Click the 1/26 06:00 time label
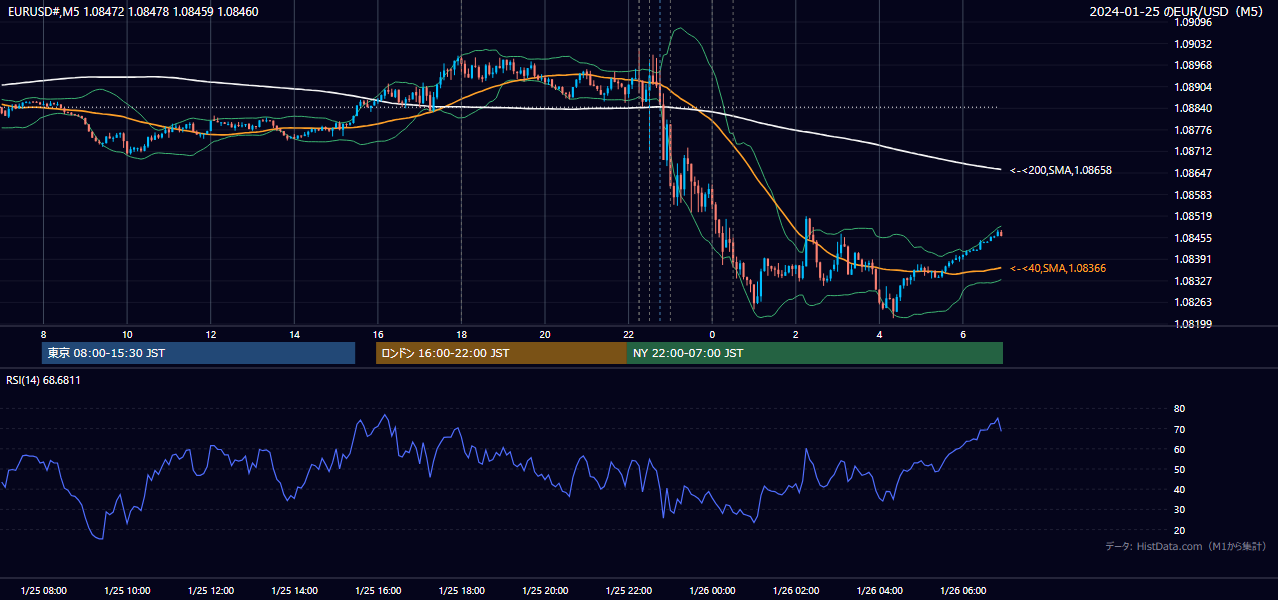 pyautogui.click(x=962, y=591)
